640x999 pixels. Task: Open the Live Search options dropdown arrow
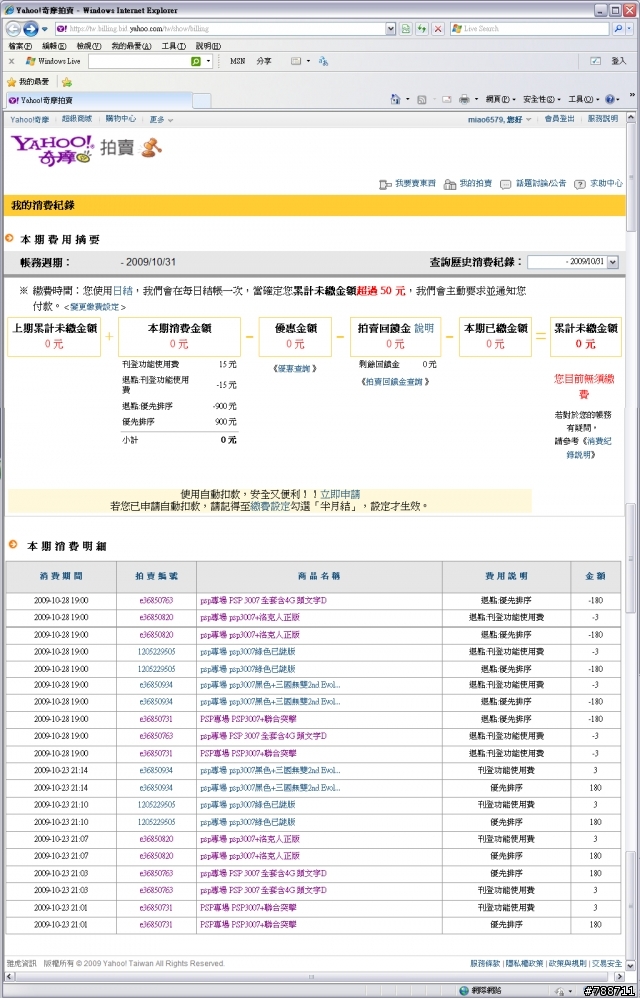tap(631, 29)
